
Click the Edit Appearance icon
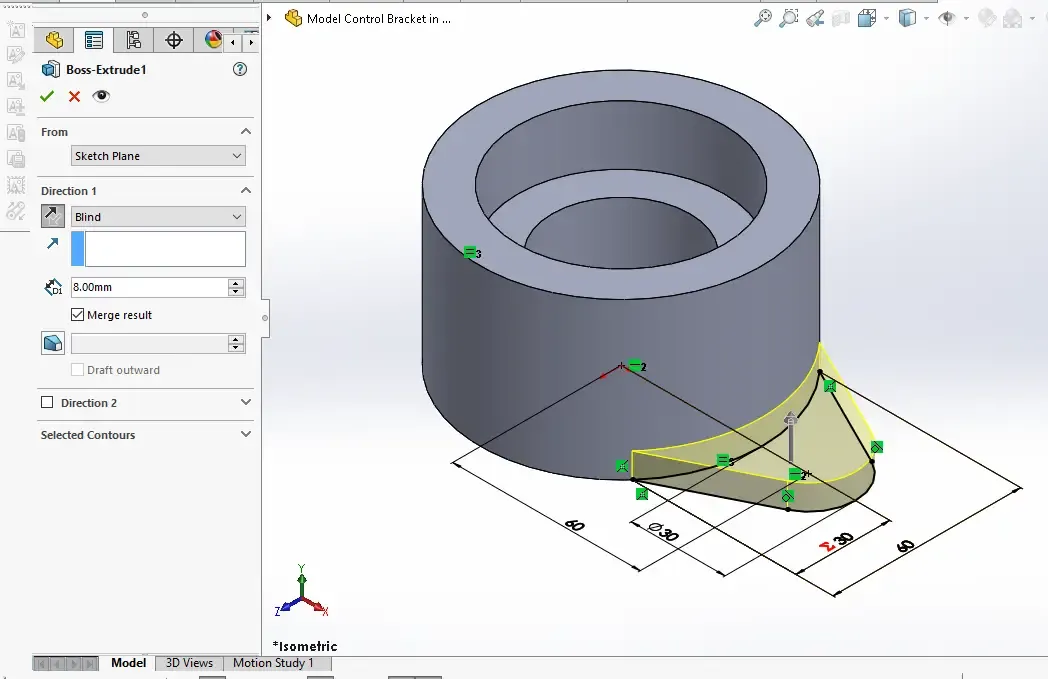coord(987,18)
